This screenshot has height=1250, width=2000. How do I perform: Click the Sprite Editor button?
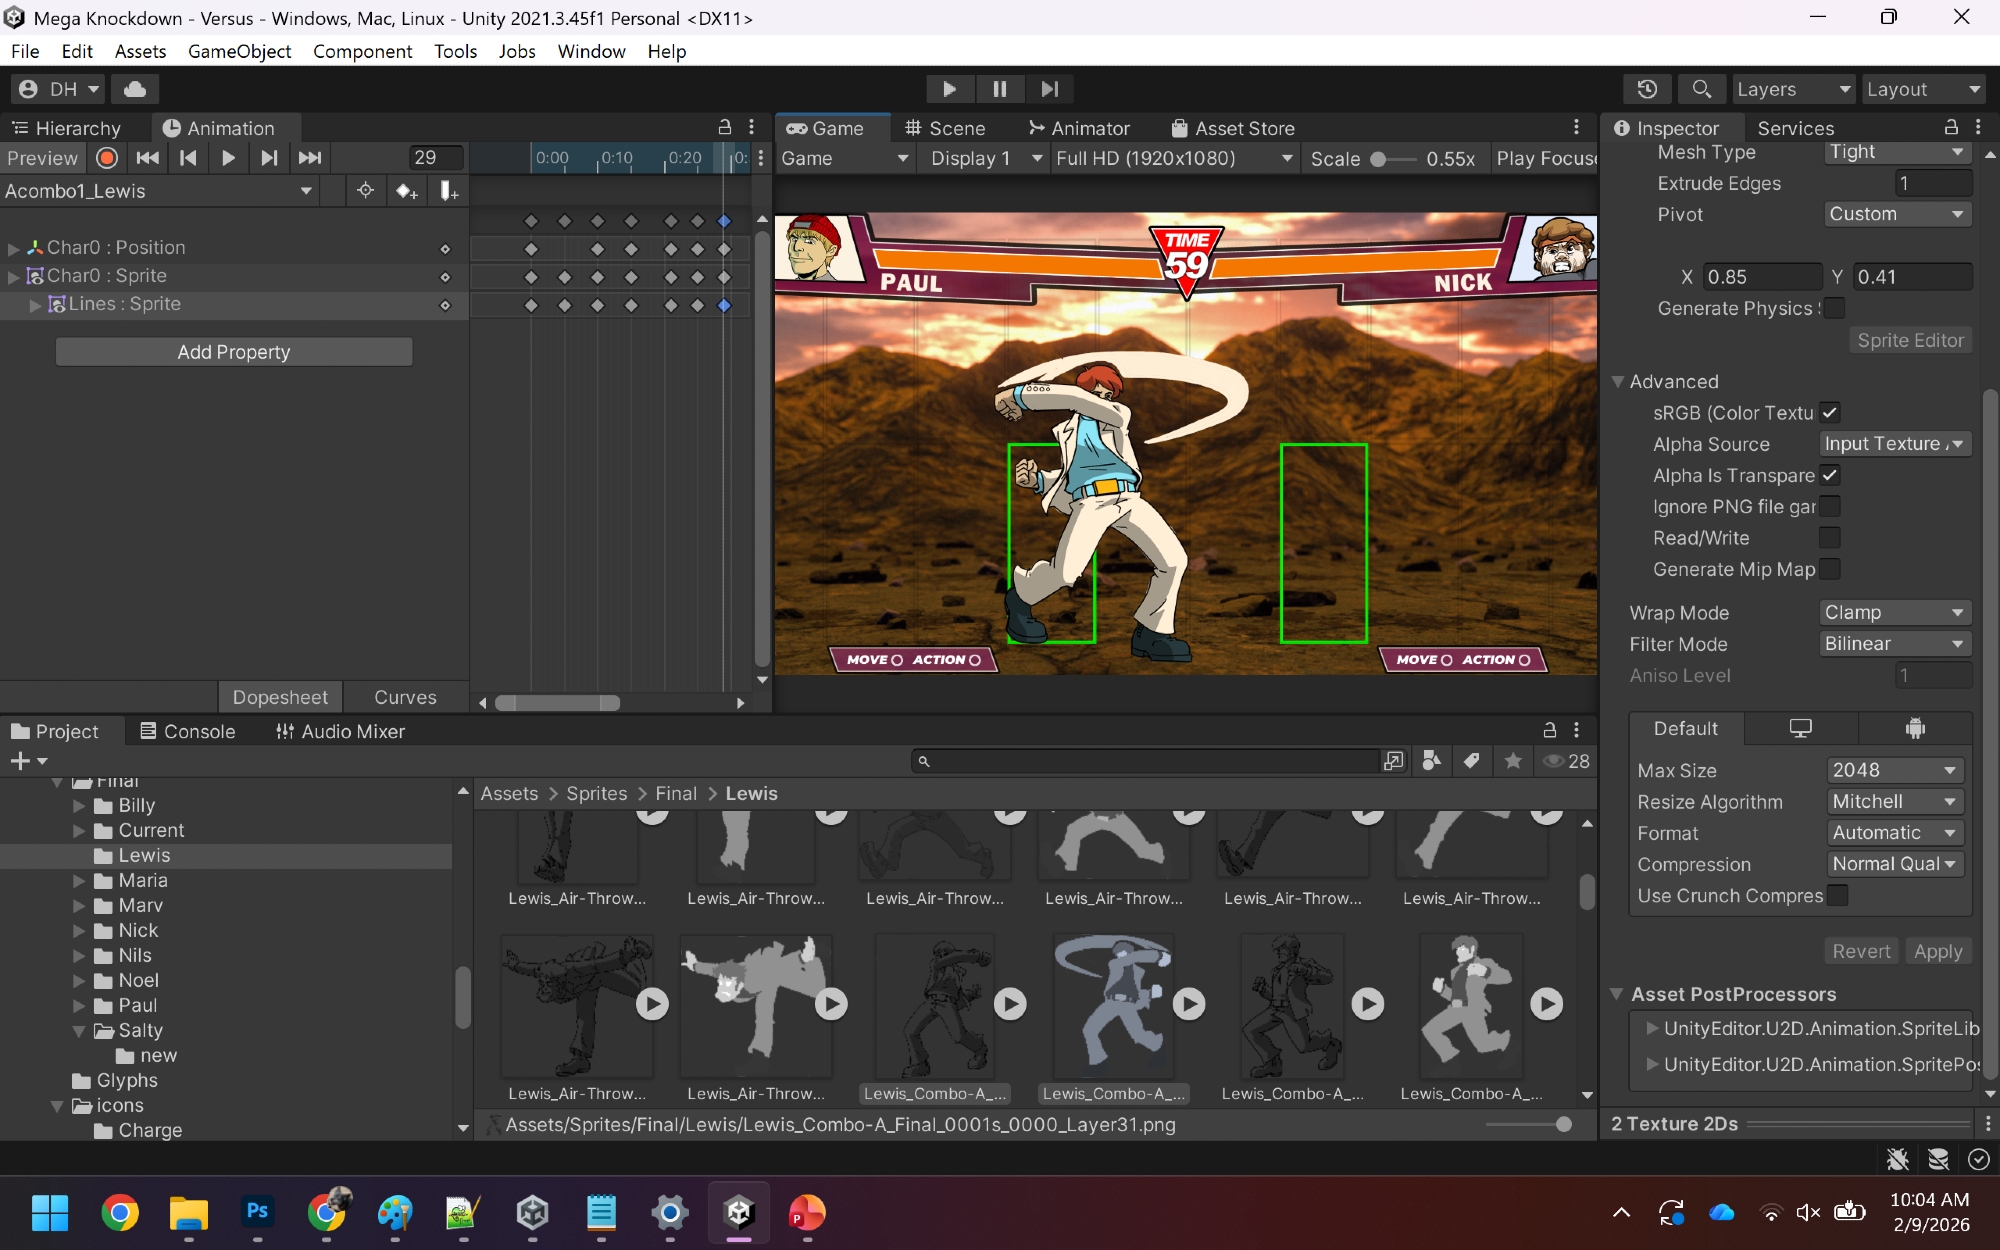coord(1910,340)
